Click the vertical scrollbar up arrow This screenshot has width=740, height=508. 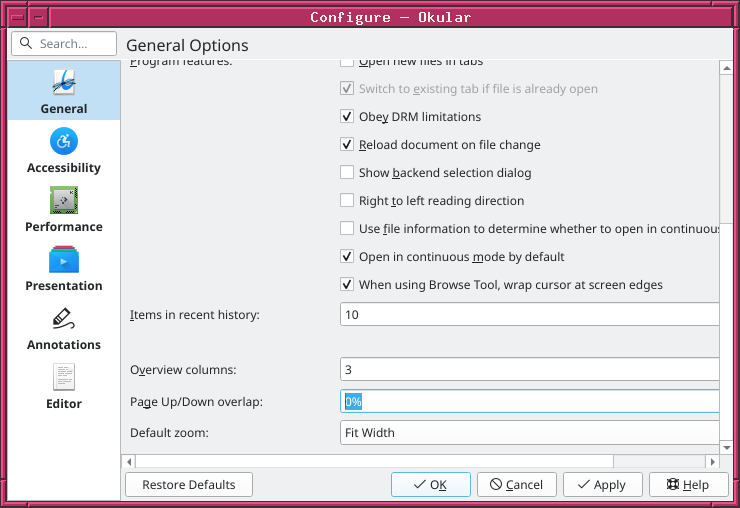[726, 68]
